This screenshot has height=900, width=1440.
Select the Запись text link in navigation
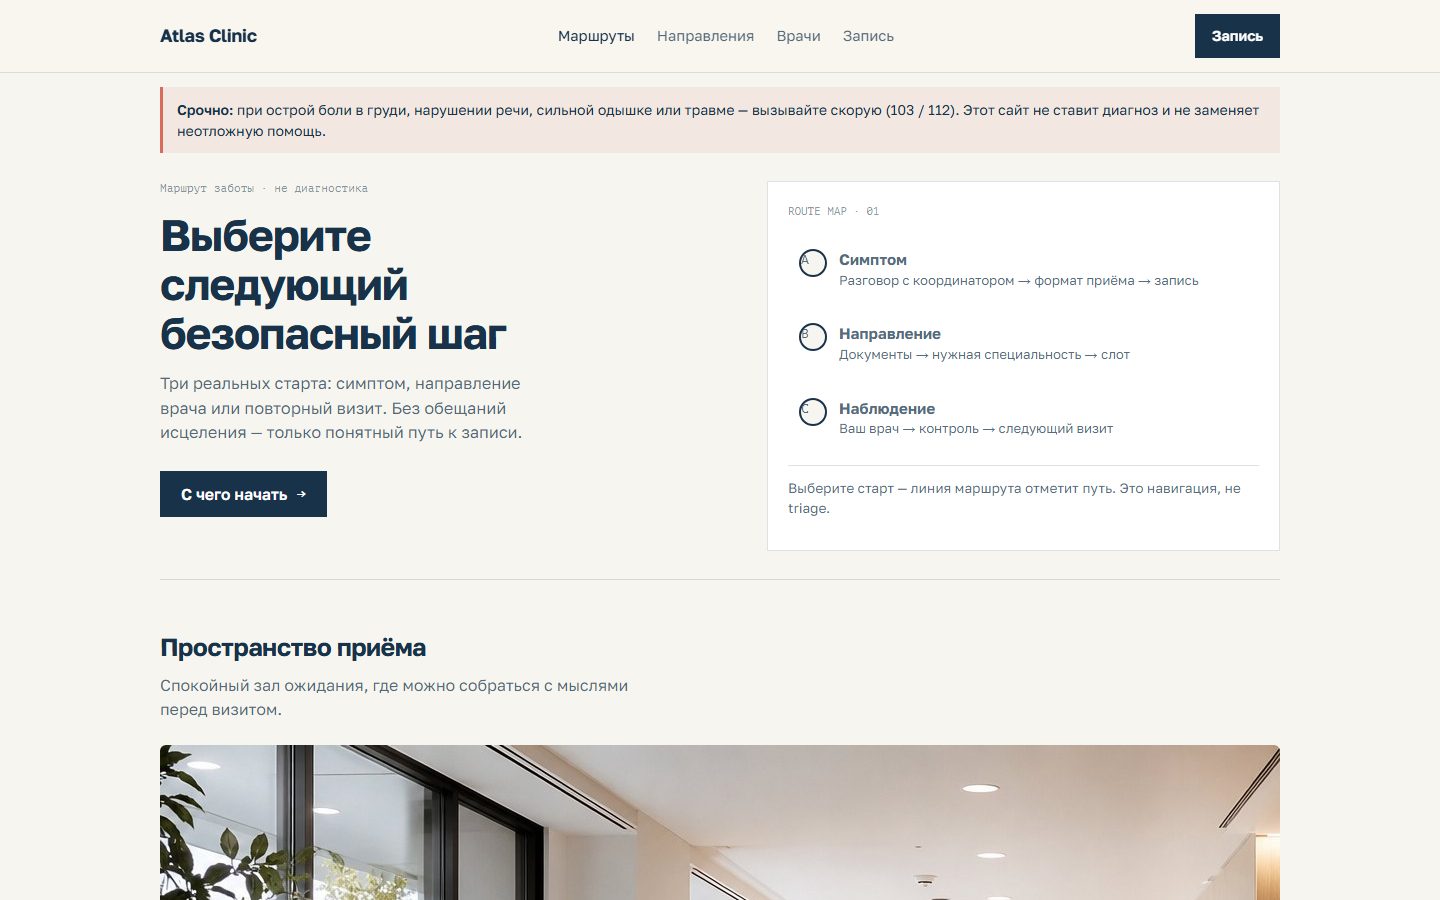click(868, 36)
